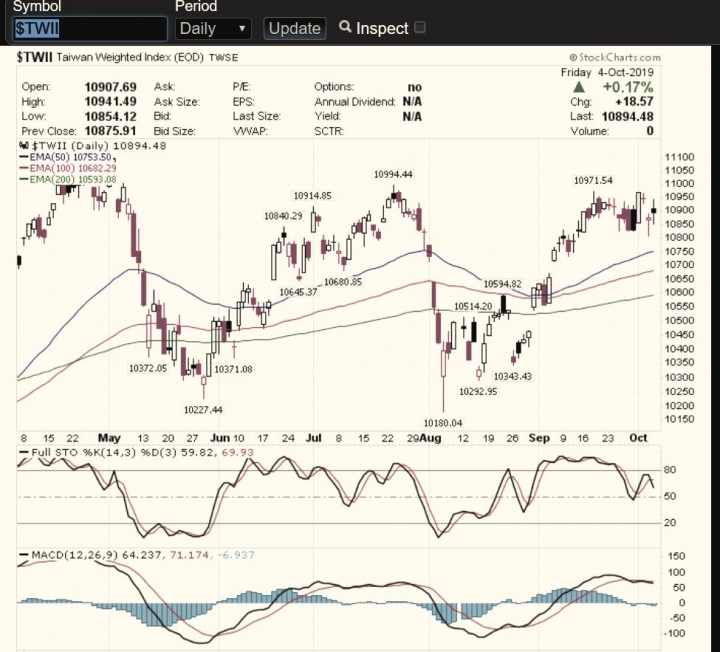Click the 10914.85 price label
This screenshot has height=652, width=720.
[312, 196]
